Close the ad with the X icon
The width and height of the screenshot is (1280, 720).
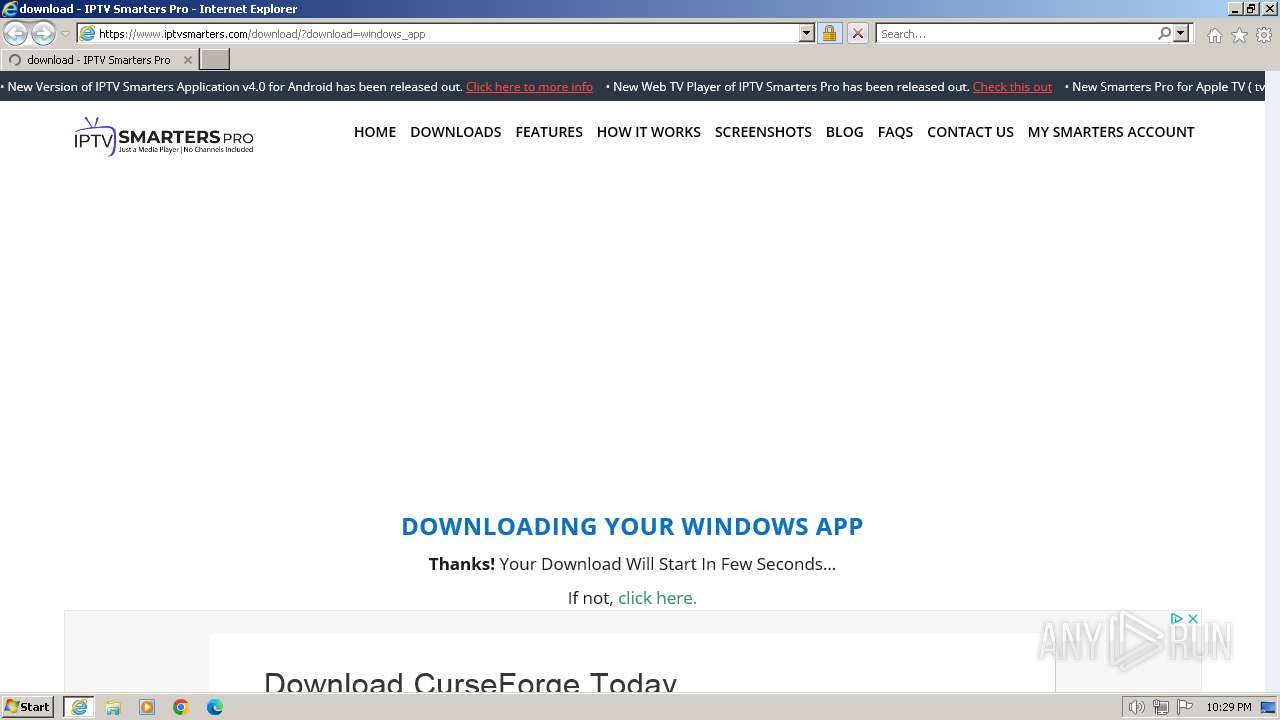tap(1192, 619)
